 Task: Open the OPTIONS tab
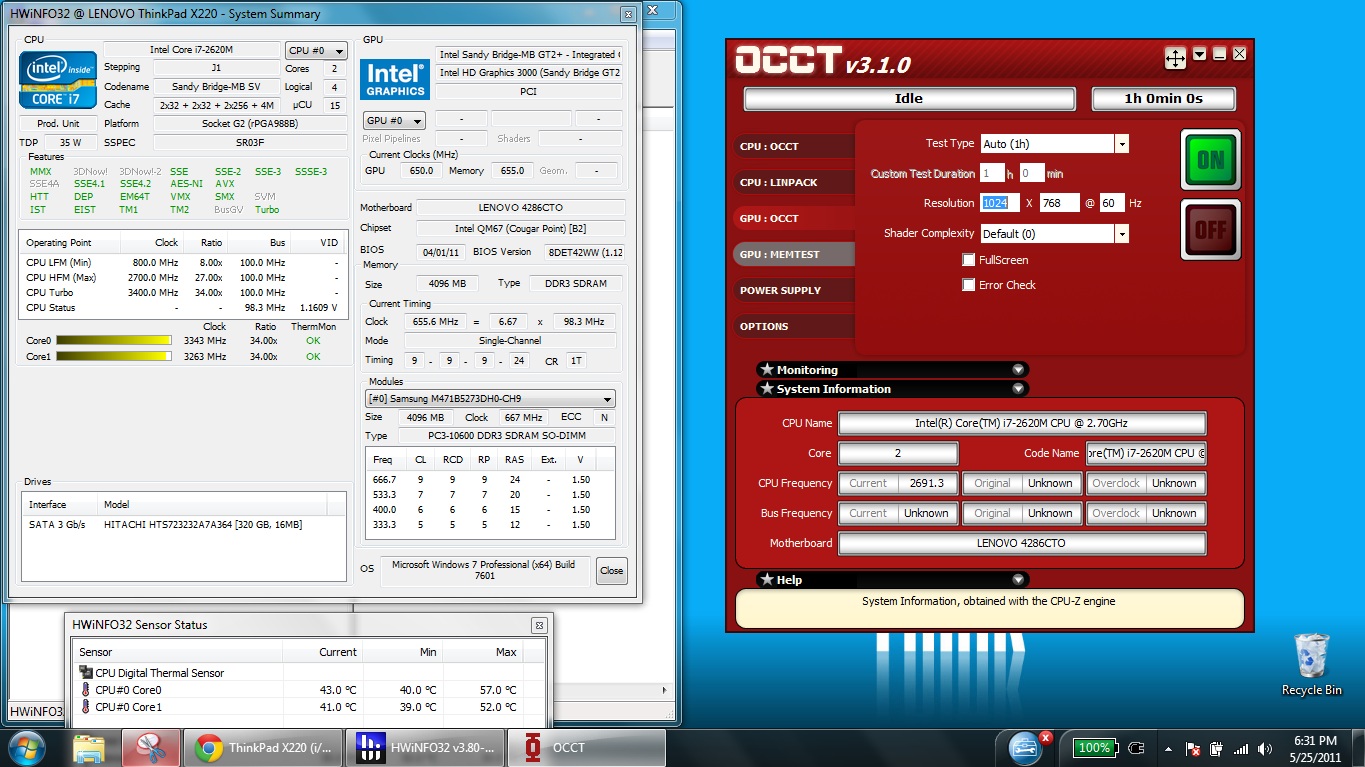pyautogui.click(x=794, y=326)
